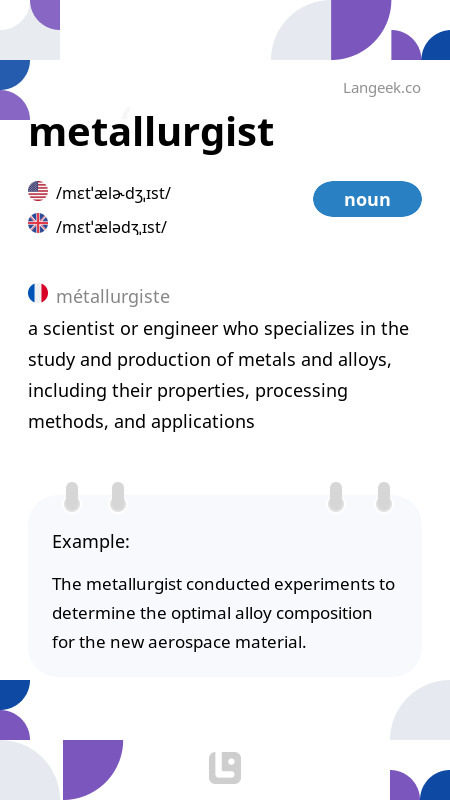Open the Langeek.co link

pyautogui.click(x=382, y=88)
